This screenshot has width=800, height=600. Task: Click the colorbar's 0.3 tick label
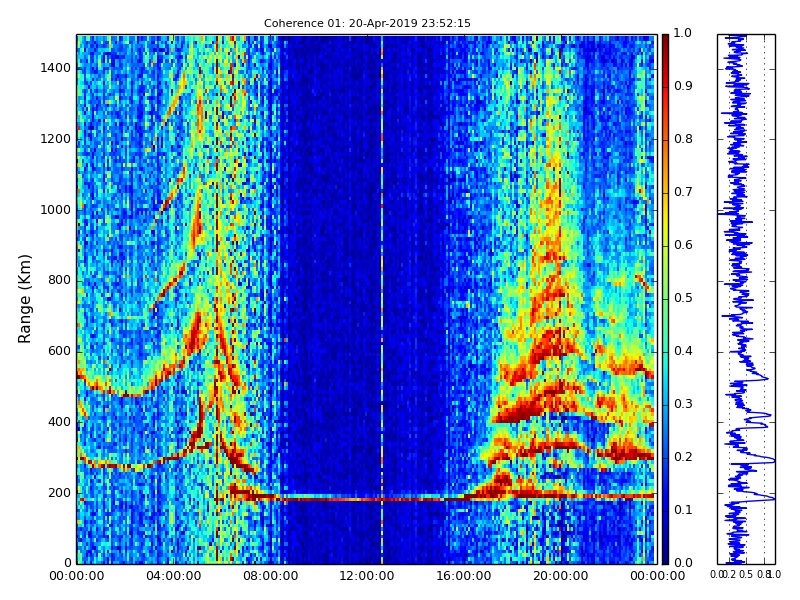pos(683,405)
